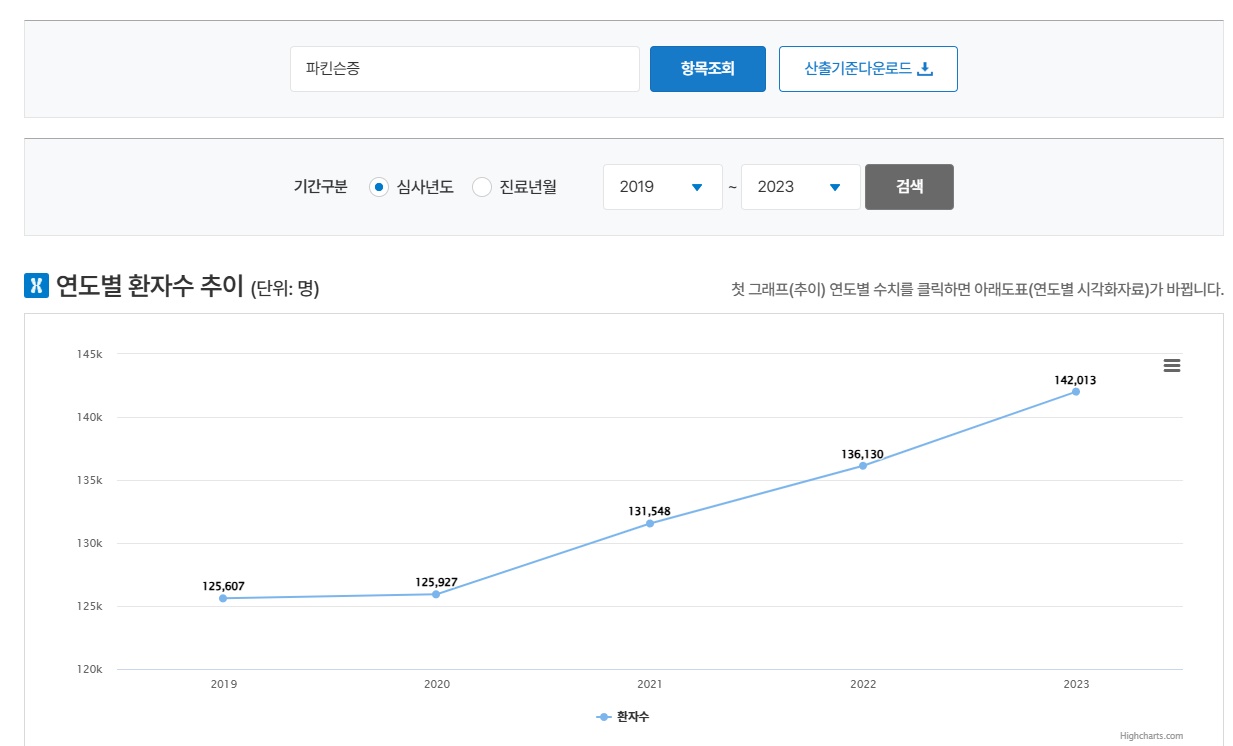
Task: Select the 2020 year label on the x-axis
Action: click(437, 684)
